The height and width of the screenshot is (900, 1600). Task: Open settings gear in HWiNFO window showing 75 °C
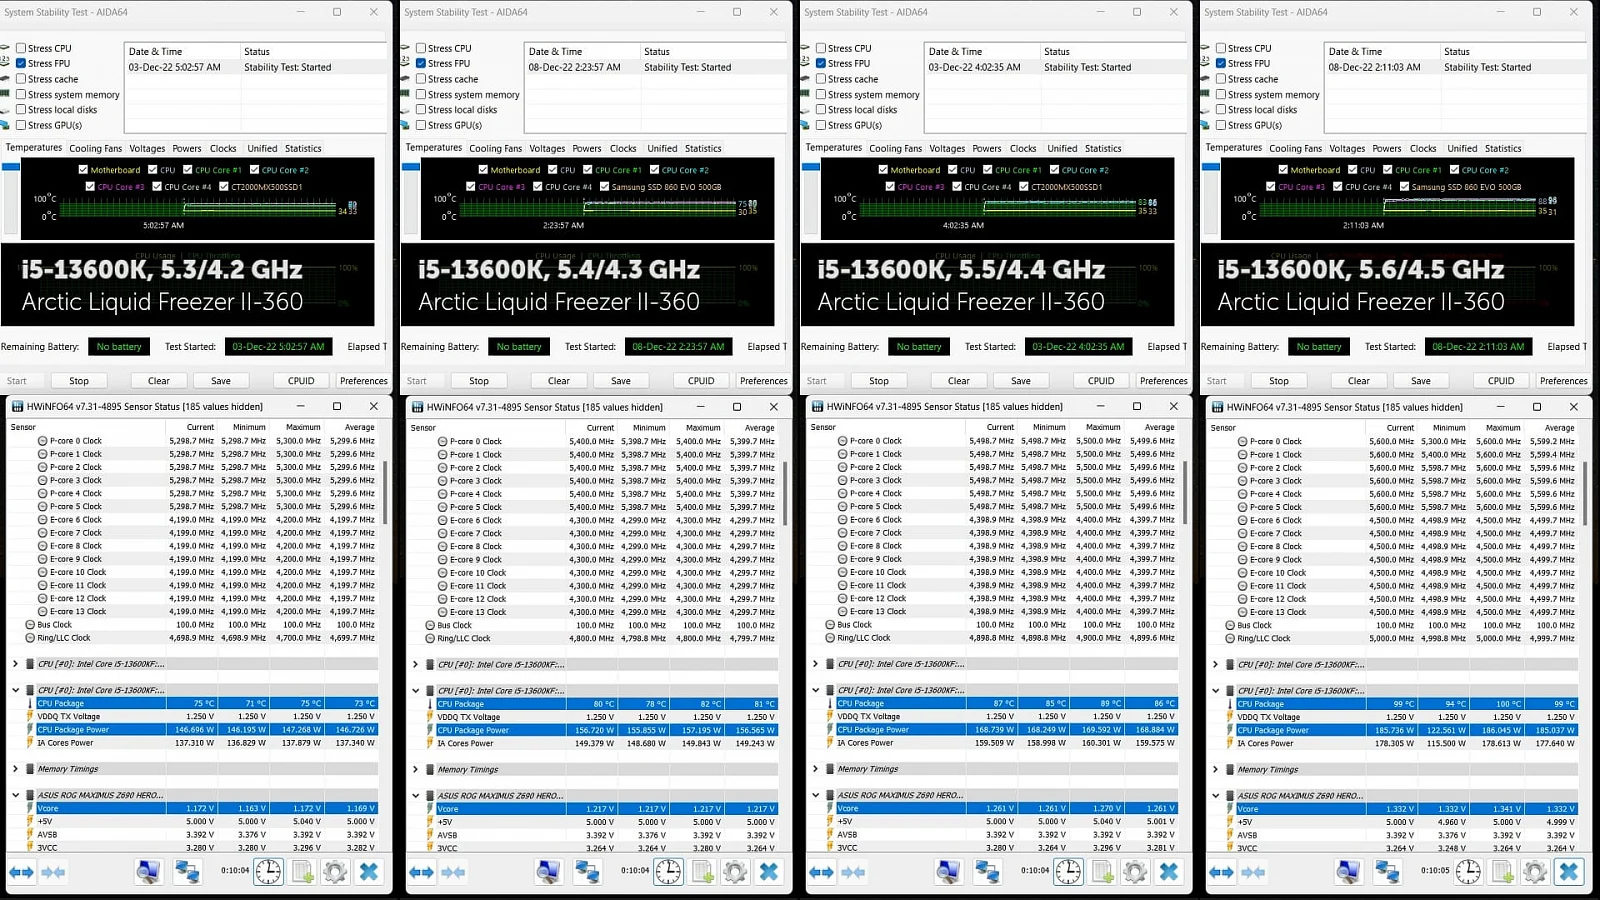335,872
